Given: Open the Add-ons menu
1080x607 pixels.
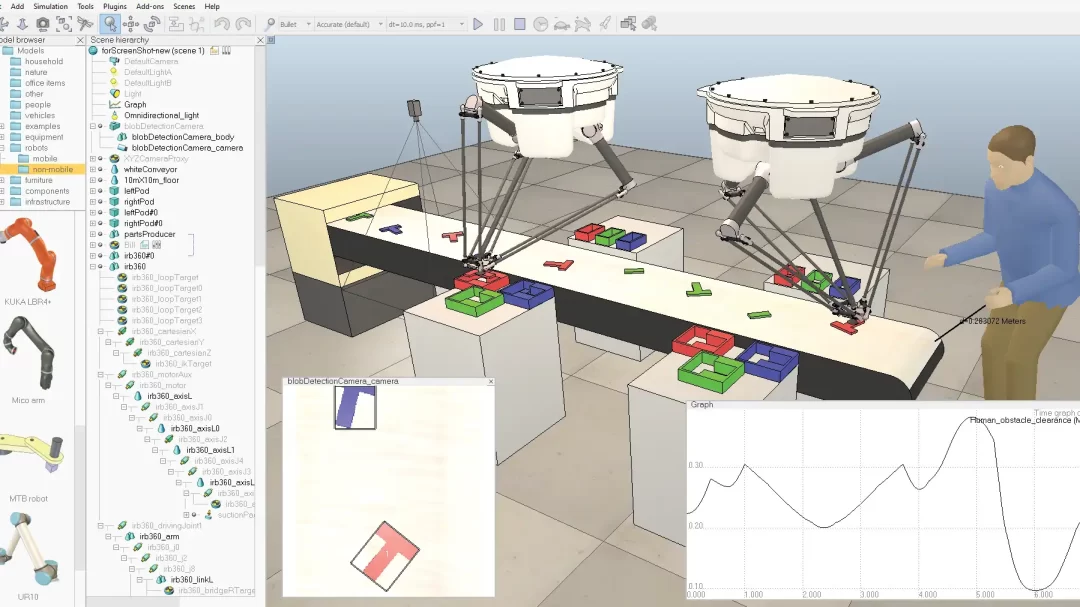Looking at the screenshot, I should pyautogui.click(x=150, y=6).
